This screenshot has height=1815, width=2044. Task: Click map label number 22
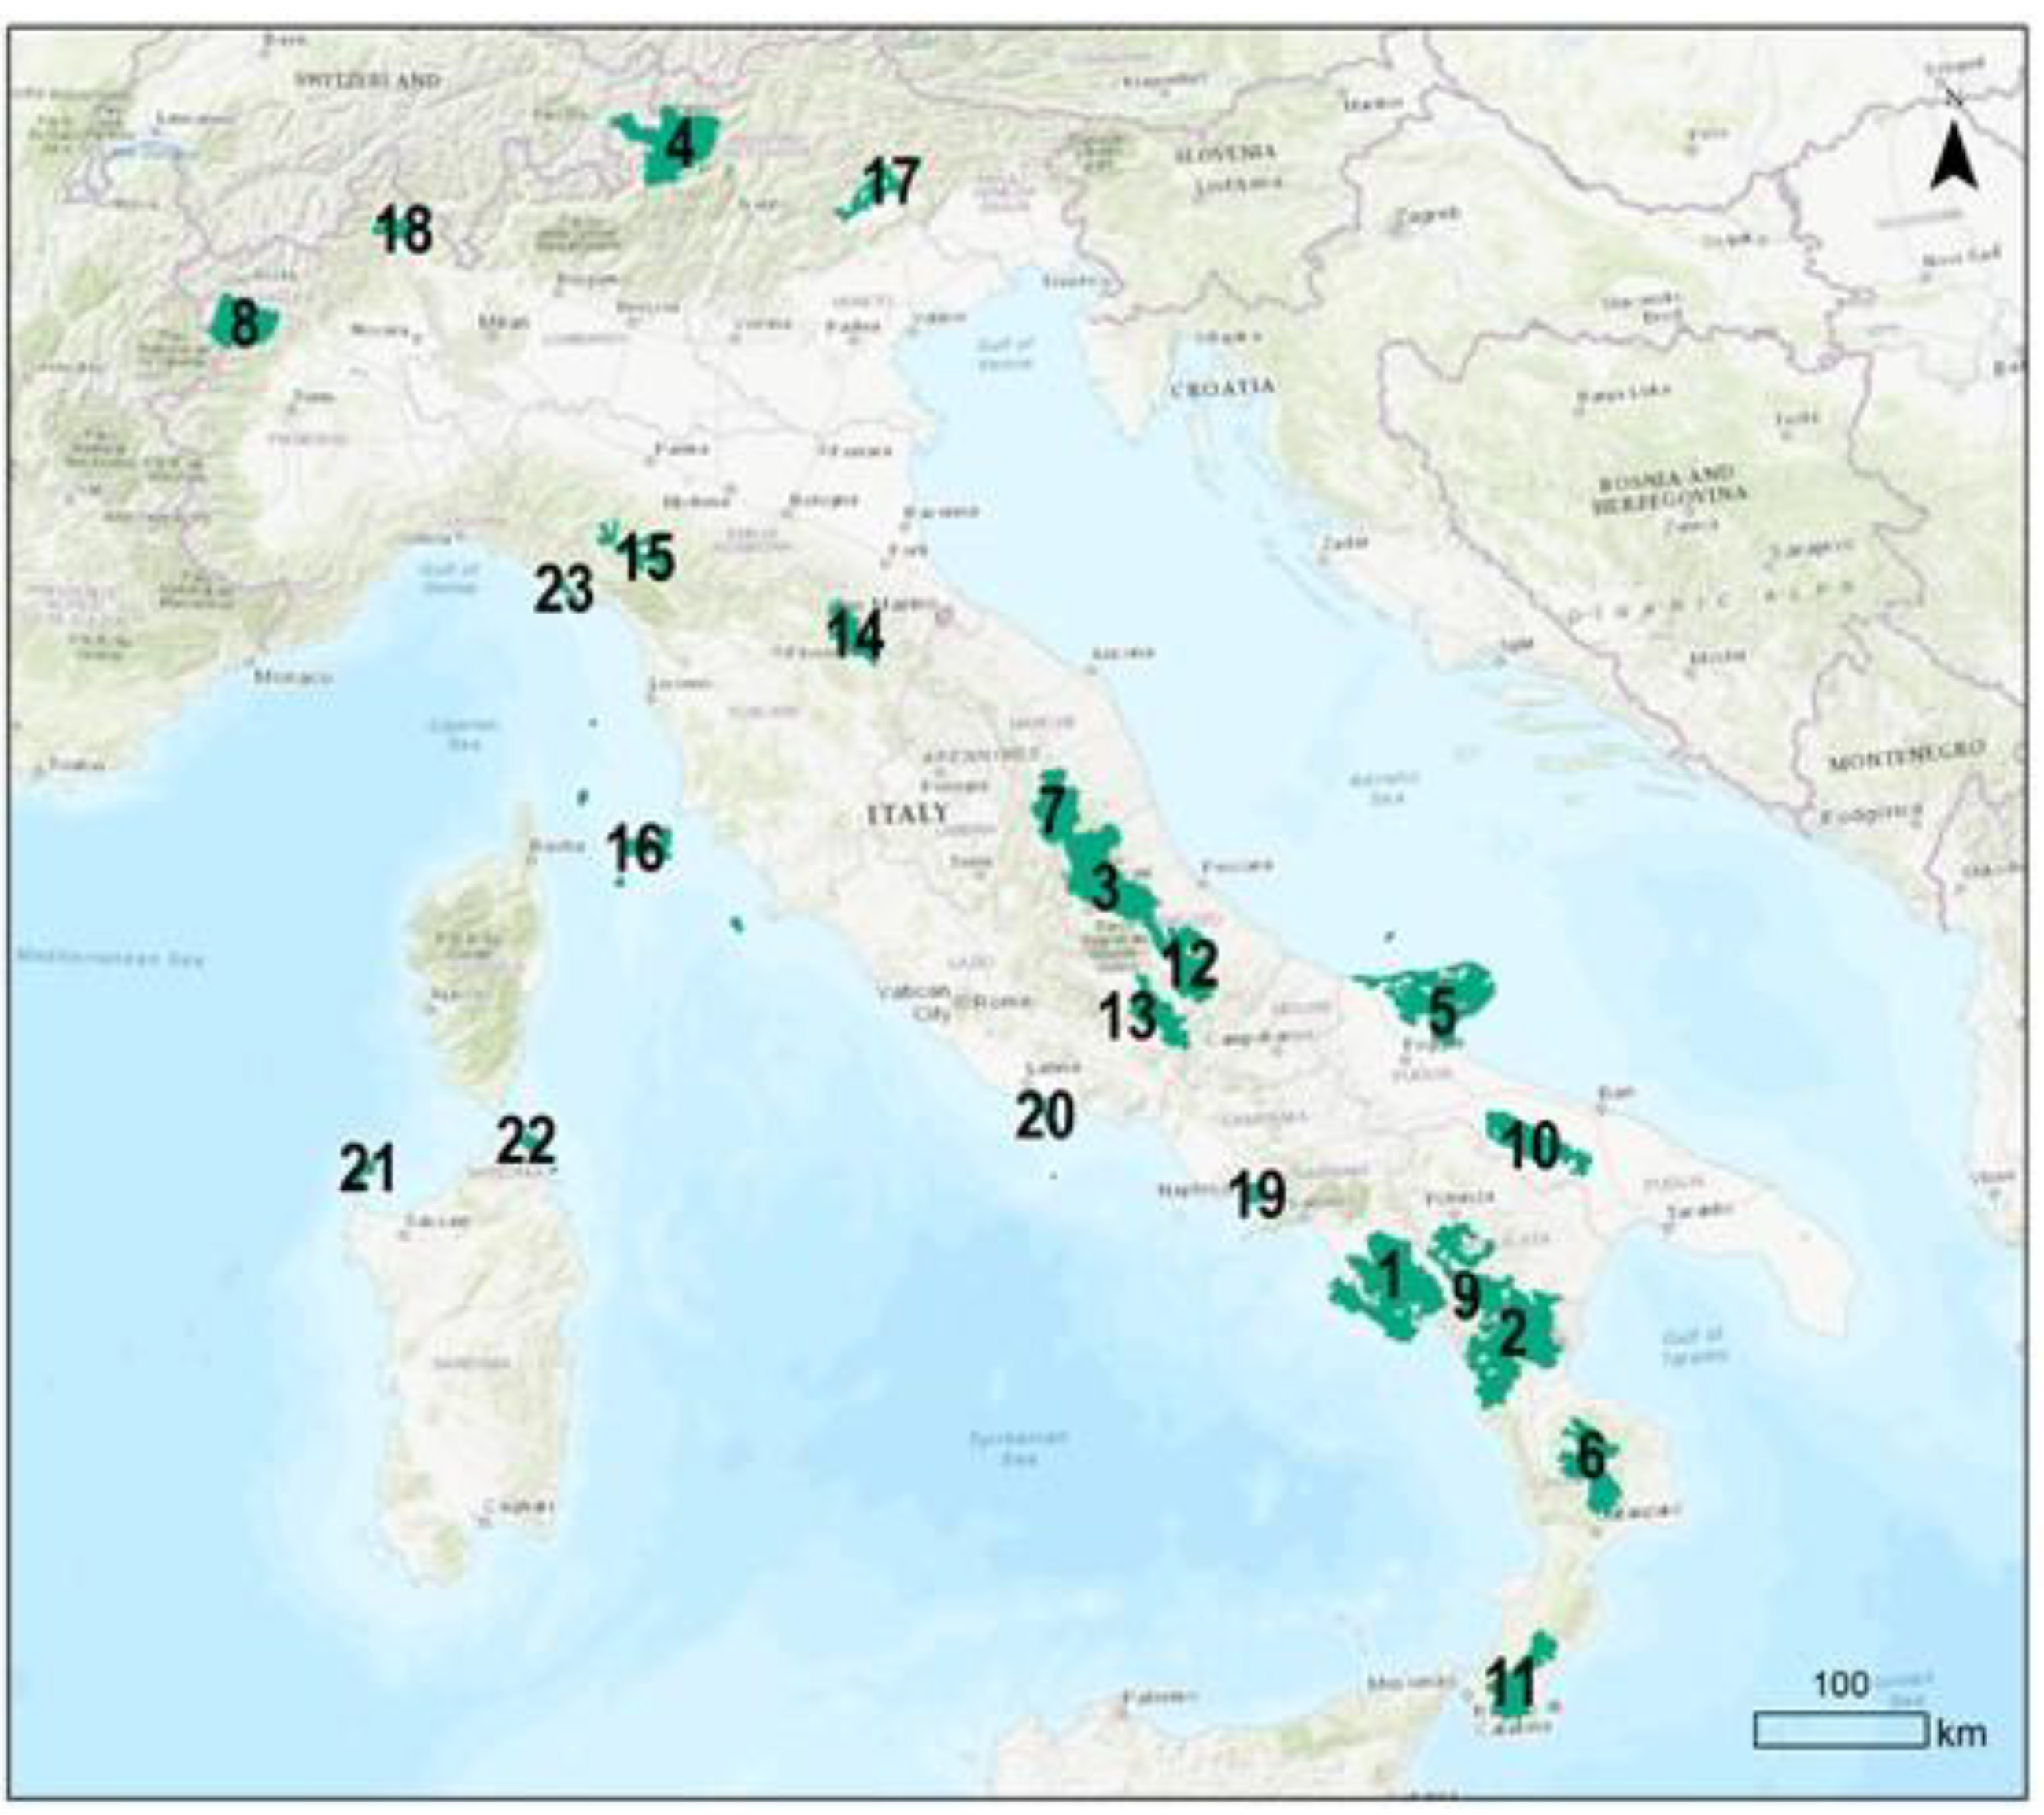click(526, 1141)
